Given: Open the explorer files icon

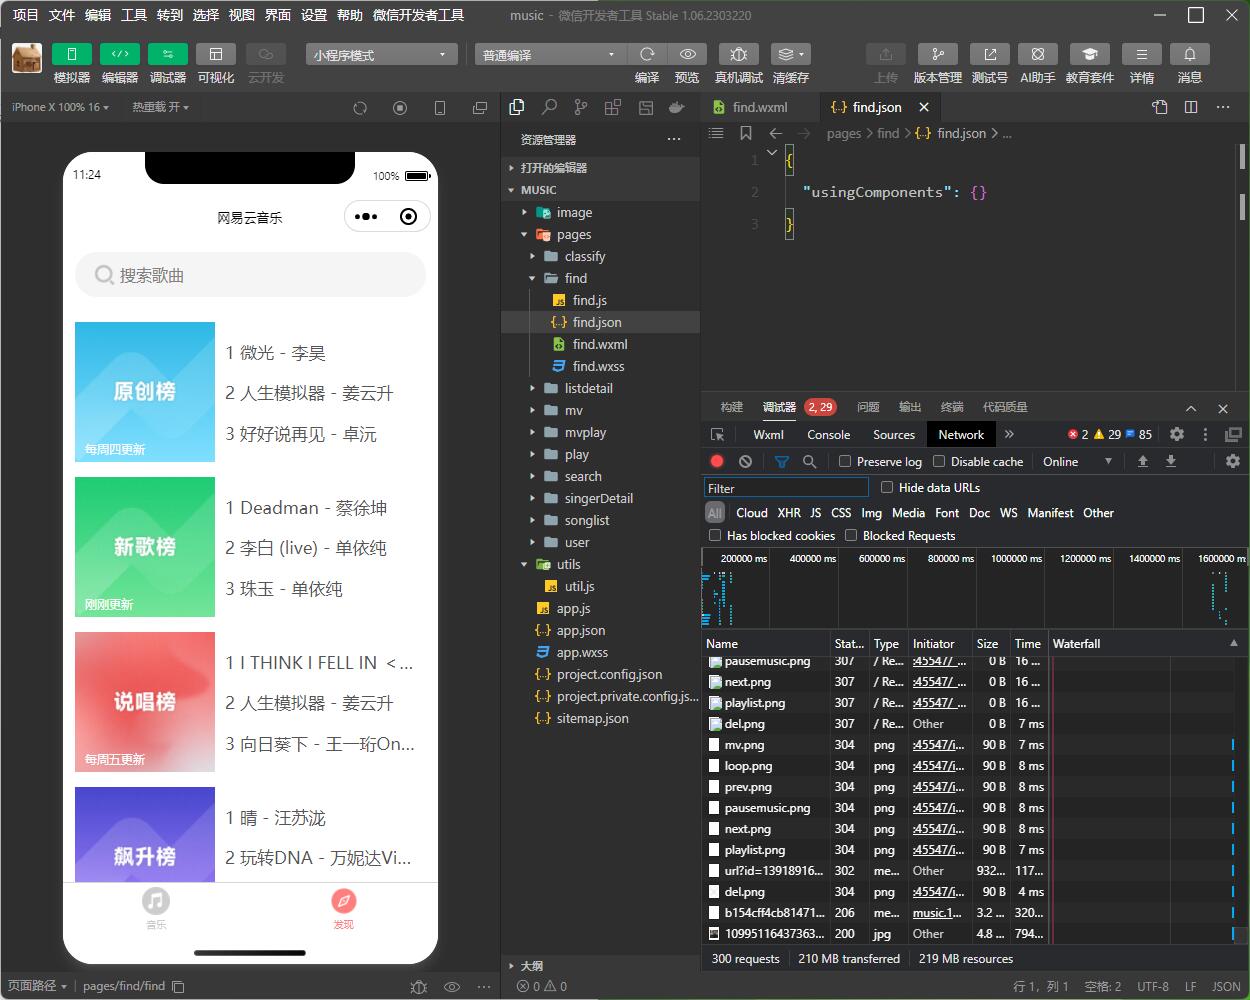Looking at the screenshot, I should pyautogui.click(x=517, y=107).
